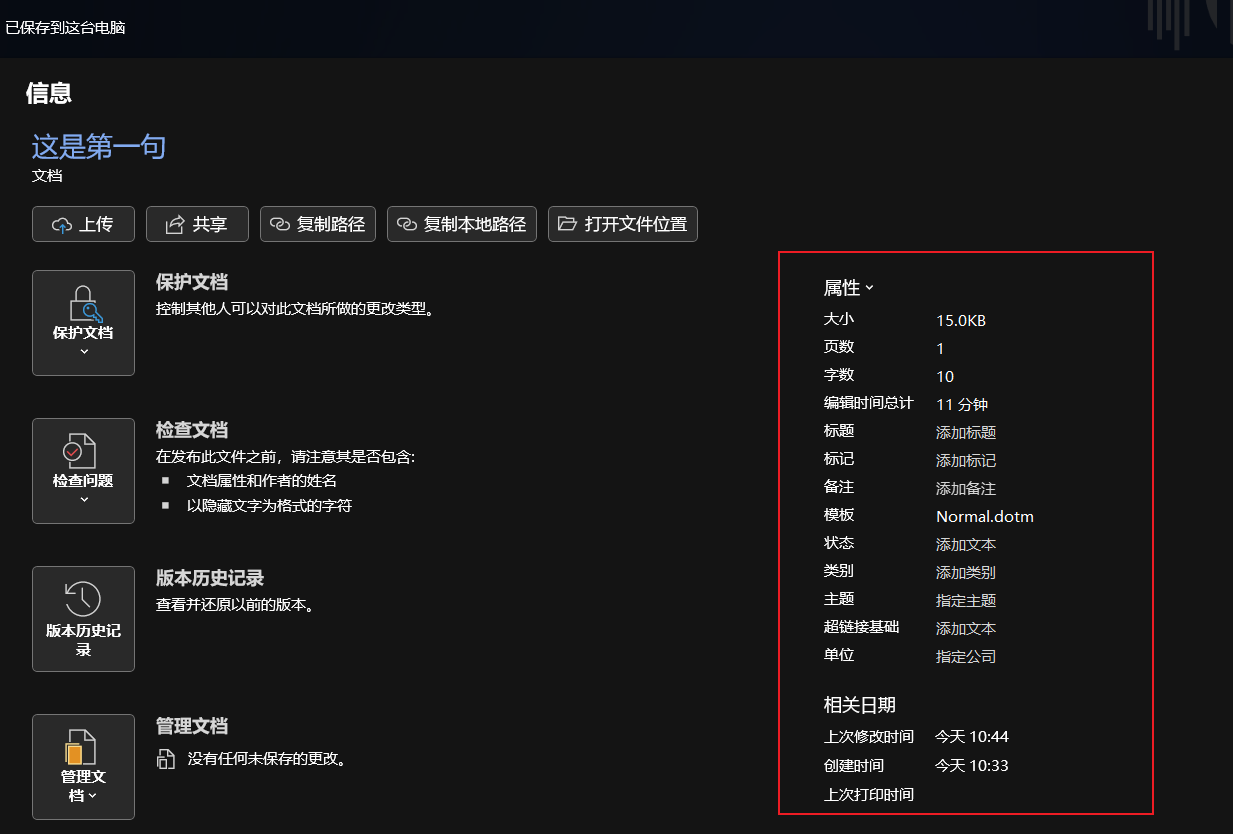Click 指定主题 to set subject
Viewport: 1233px width, 834px height.
965,601
